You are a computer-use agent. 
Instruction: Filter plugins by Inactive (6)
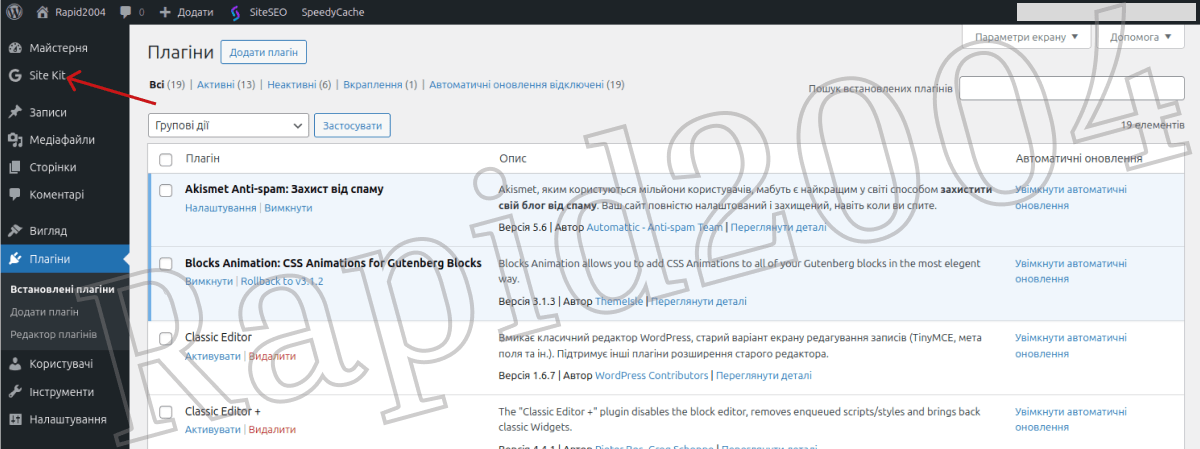coord(298,85)
